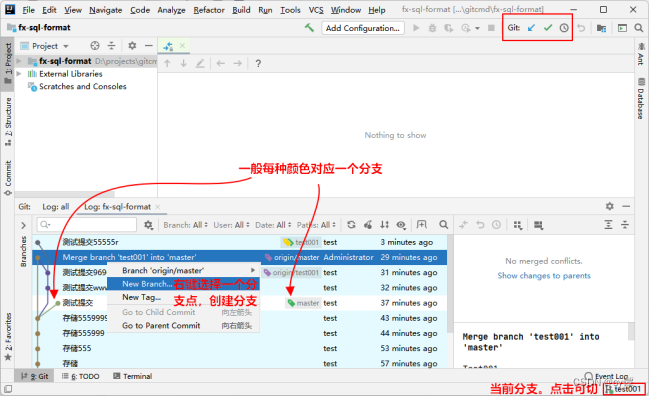This screenshot has width=649, height=397.
Task: Open the Commit side tool tab
Action: point(8,178)
